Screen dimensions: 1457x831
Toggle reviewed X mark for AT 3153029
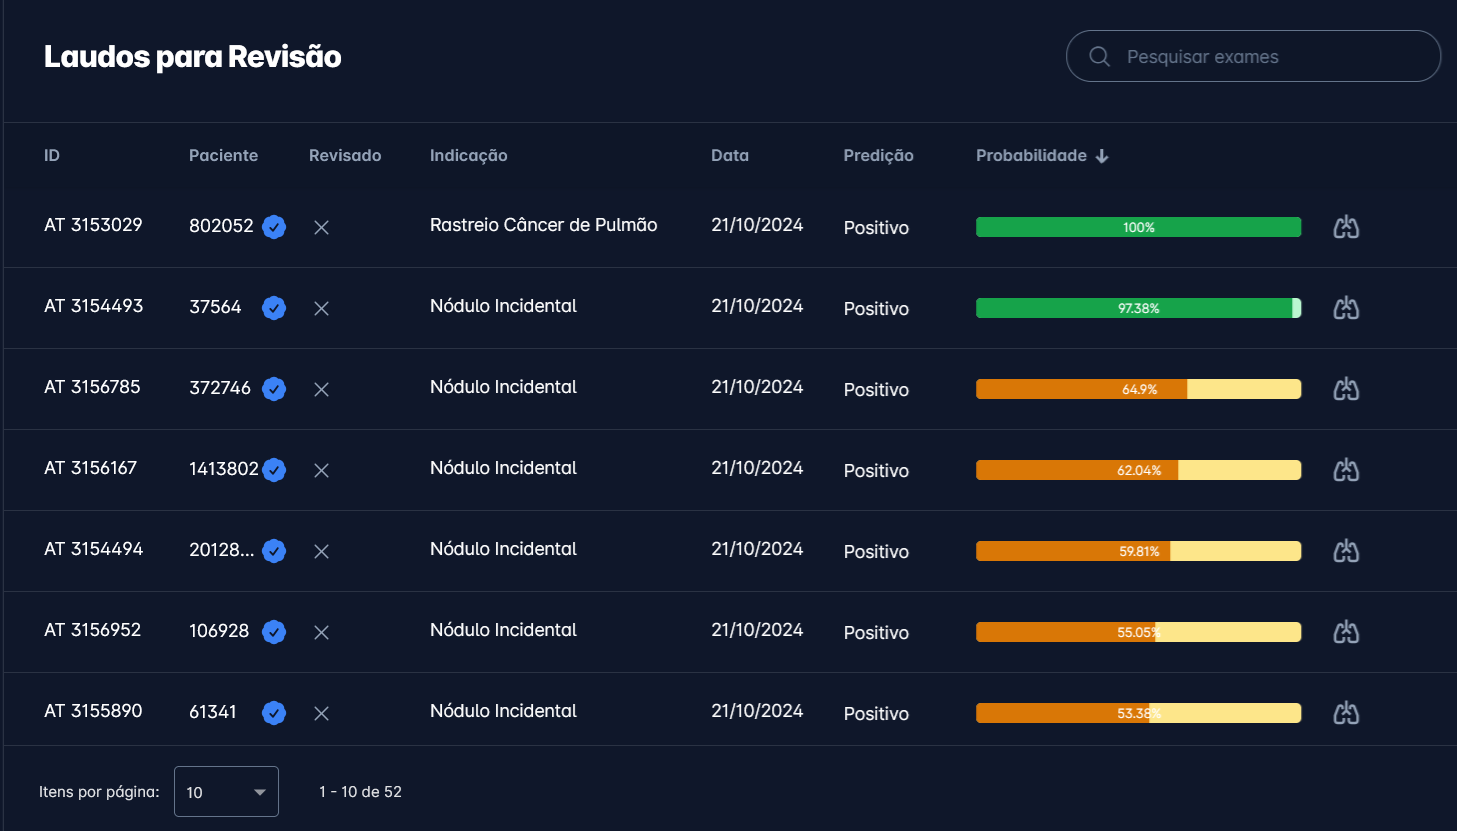pyautogui.click(x=321, y=228)
